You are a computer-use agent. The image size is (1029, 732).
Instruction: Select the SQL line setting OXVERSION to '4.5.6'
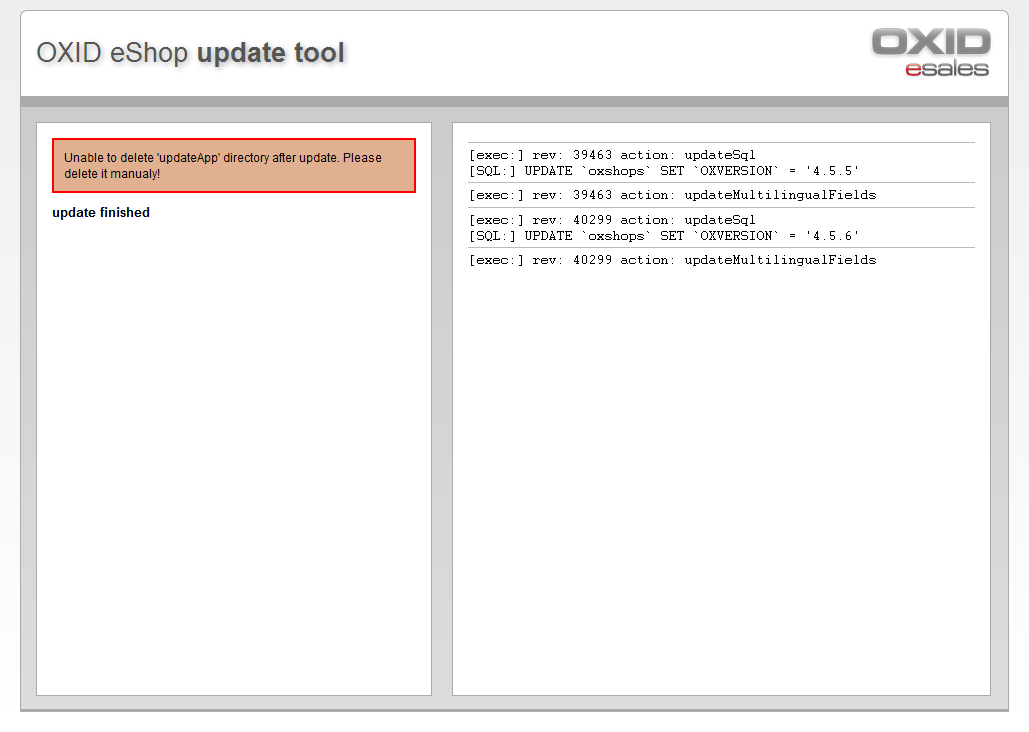point(663,236)
